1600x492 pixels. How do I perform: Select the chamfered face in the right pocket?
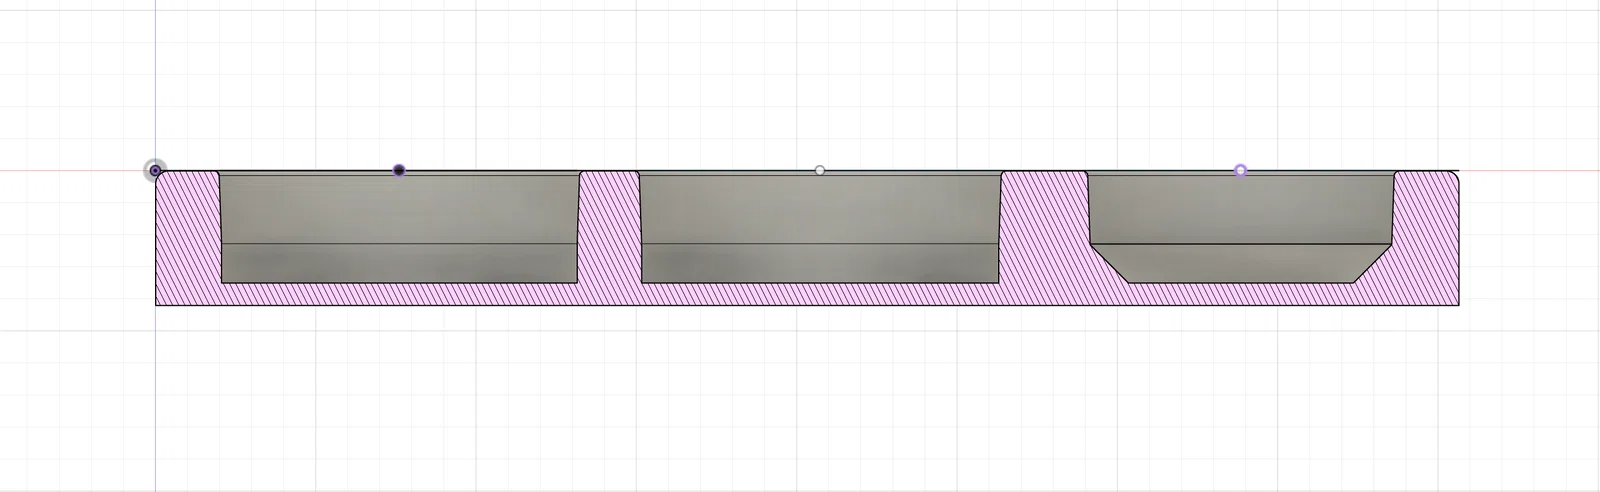tap(1241, 263)
